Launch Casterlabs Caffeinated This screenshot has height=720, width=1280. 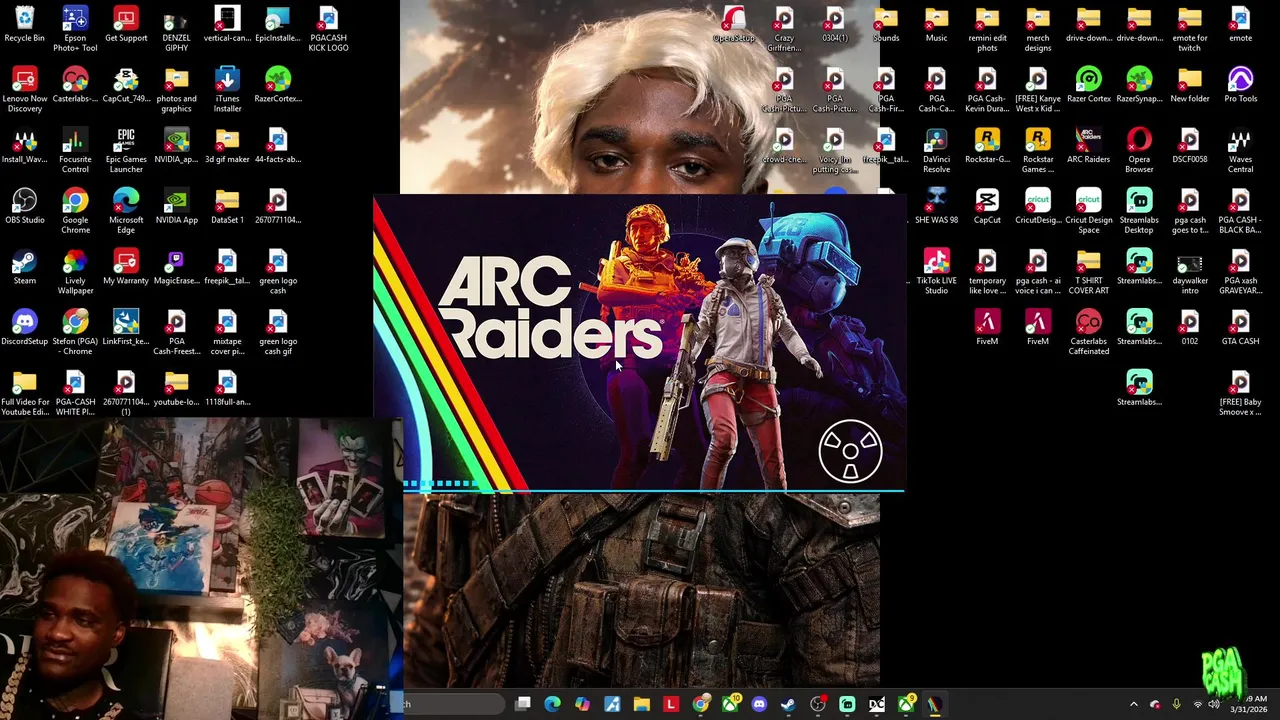1089,334
